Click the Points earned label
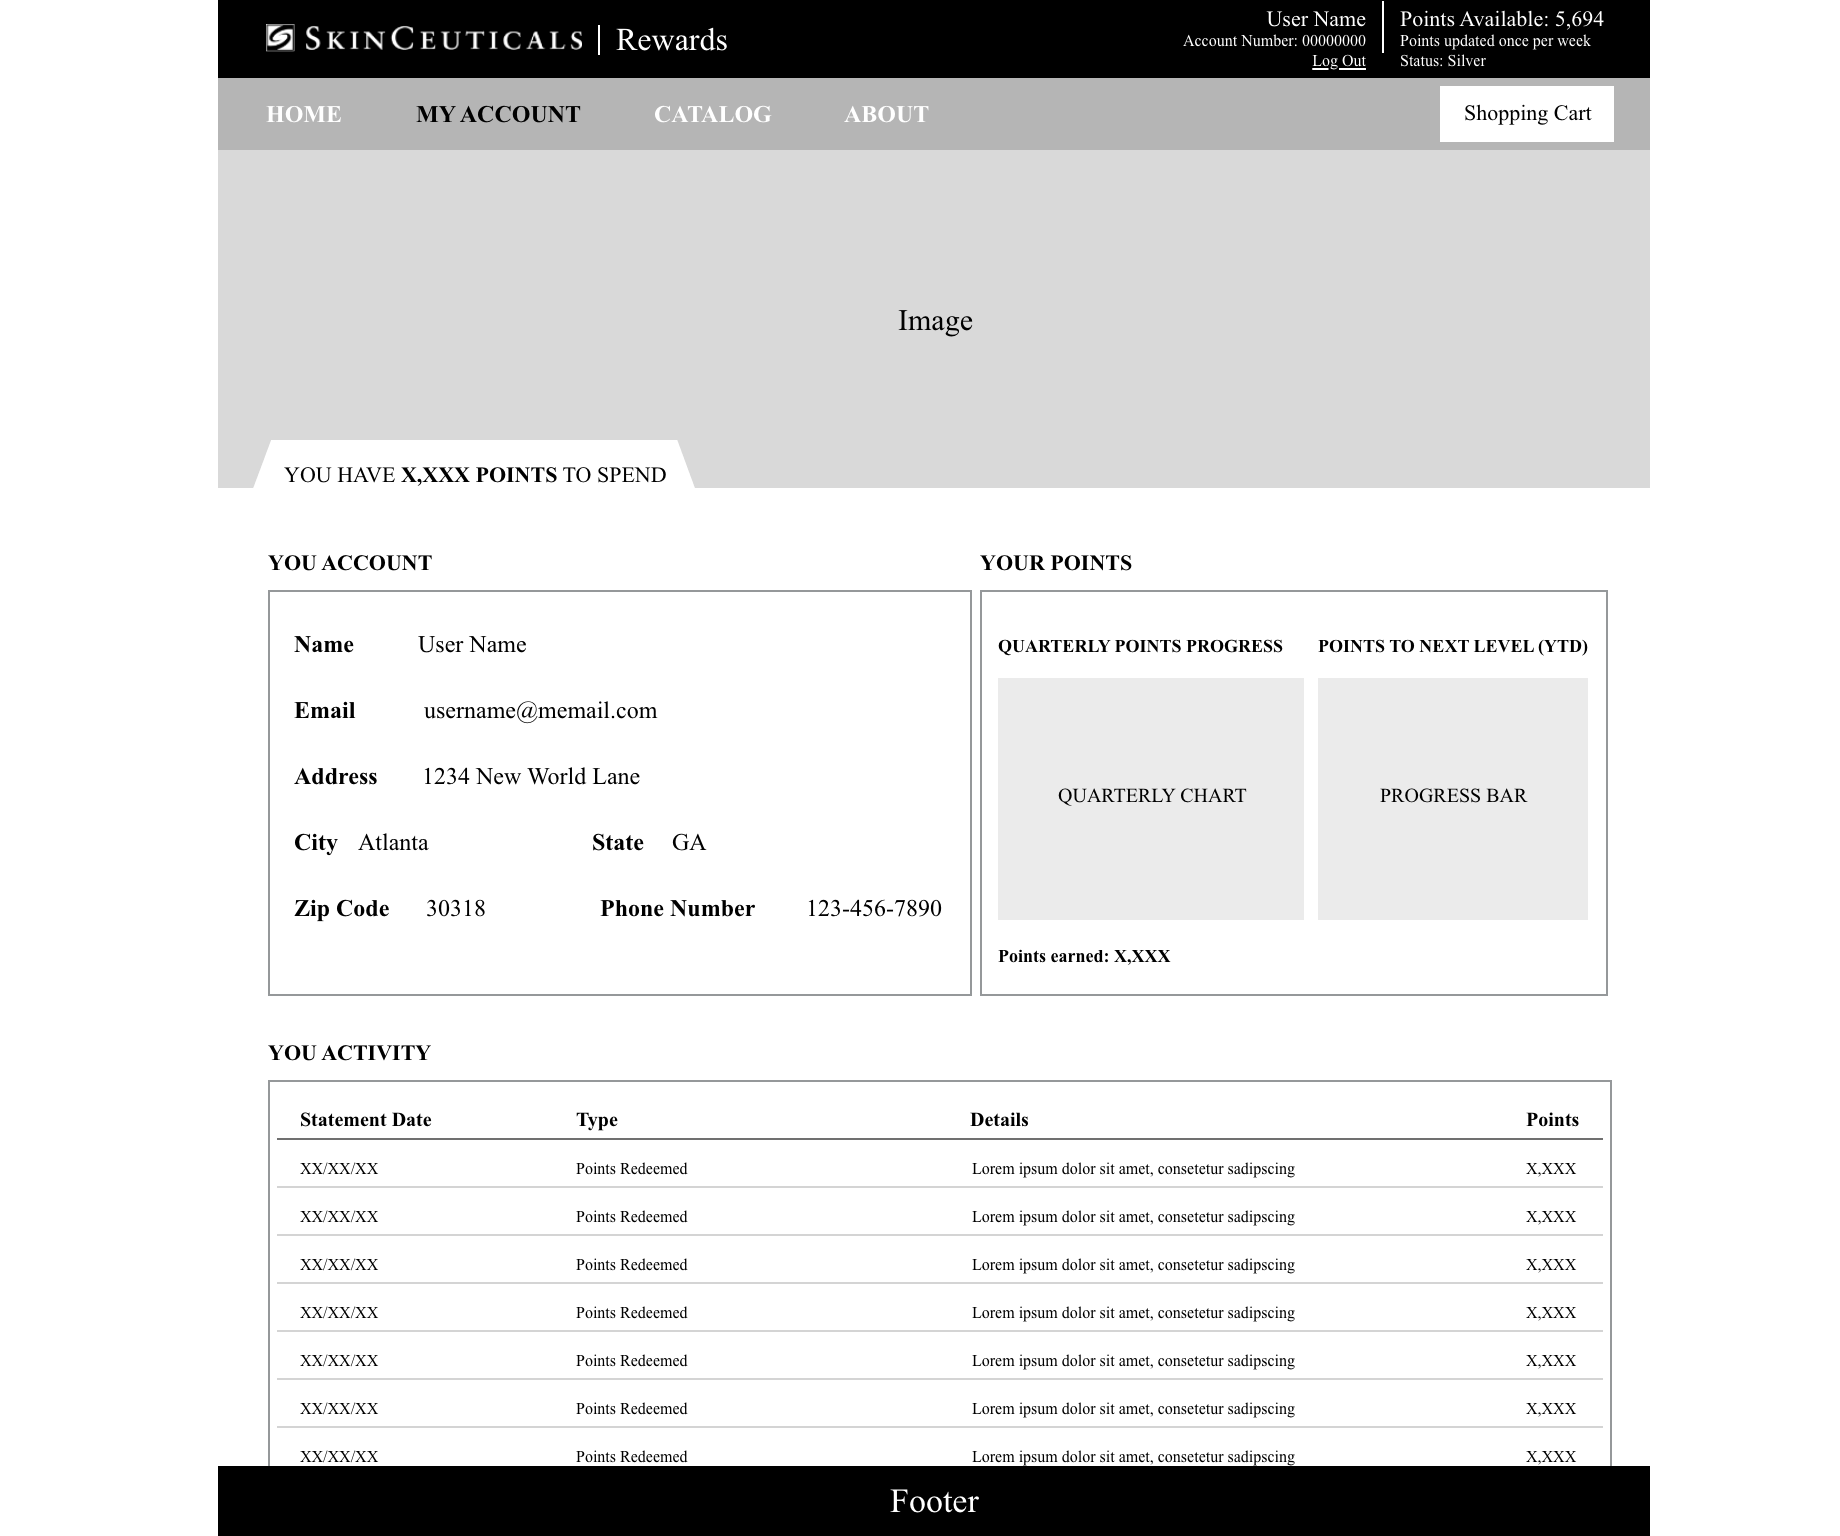1840x1536 pixels. click(1084, 956)
